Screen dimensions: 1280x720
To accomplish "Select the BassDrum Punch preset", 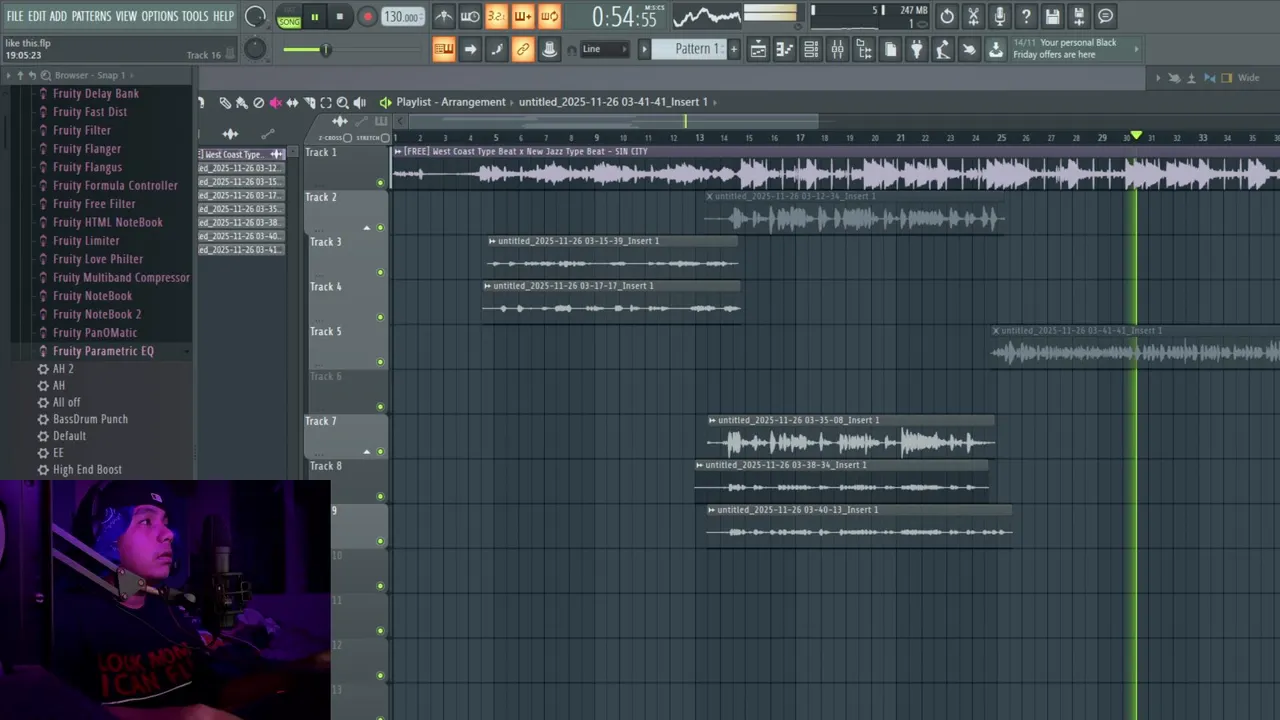I will pos(90,419).
